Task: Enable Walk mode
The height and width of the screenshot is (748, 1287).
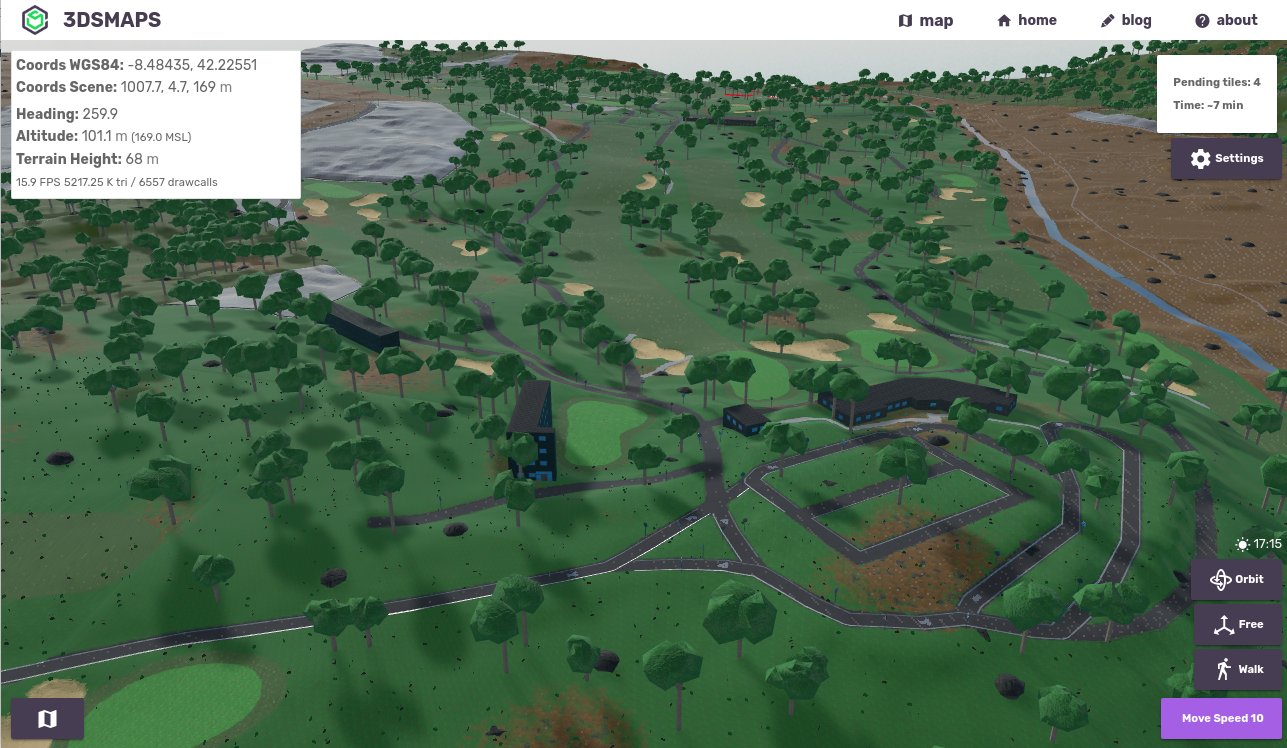Action: click(x=1237, y=669)
